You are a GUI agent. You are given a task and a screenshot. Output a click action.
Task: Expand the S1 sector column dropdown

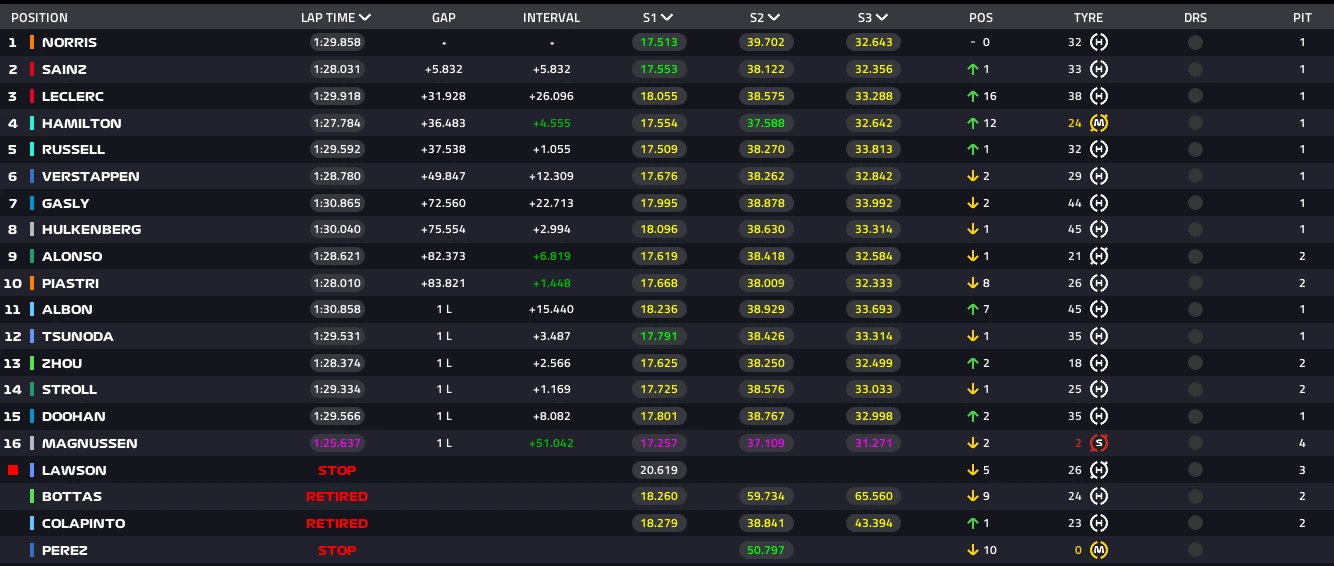666,18
